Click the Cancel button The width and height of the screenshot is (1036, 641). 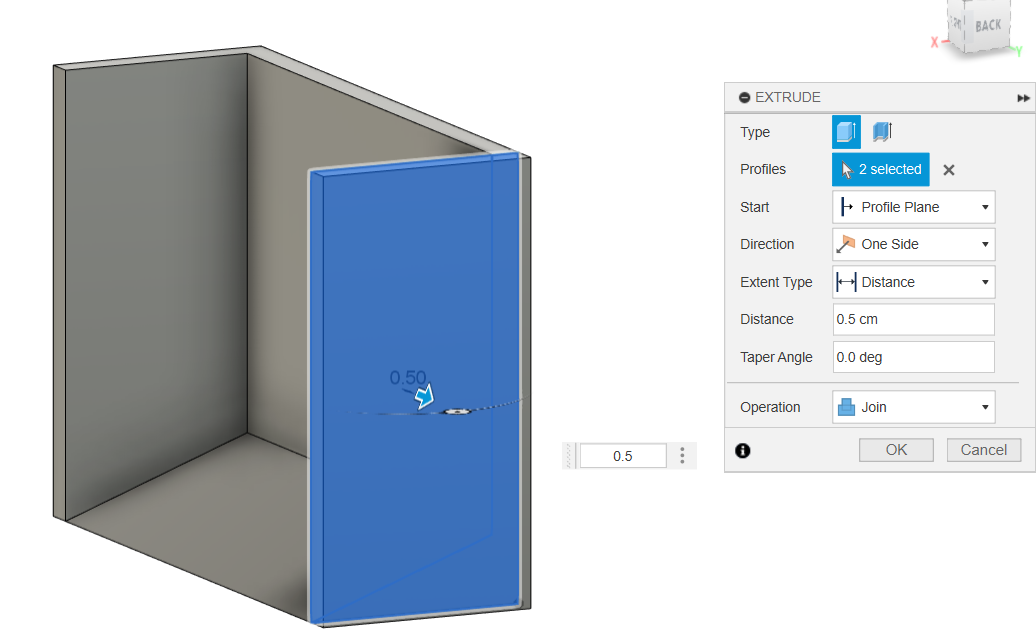(984, 450)
